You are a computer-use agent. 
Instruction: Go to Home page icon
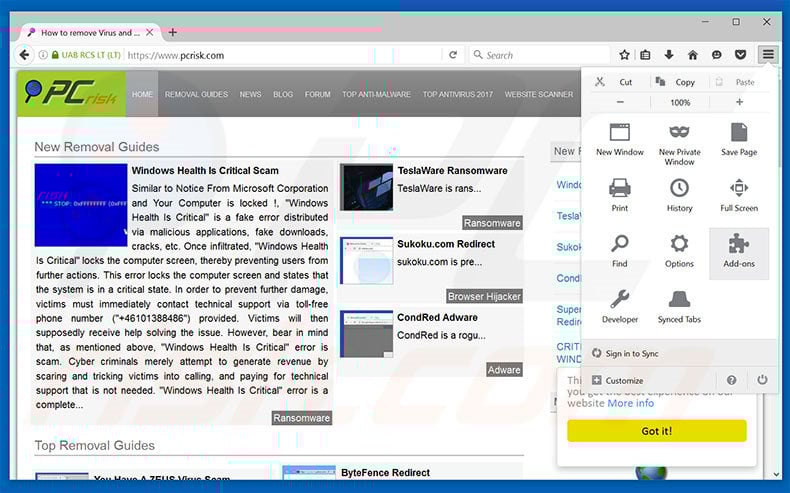693,55
